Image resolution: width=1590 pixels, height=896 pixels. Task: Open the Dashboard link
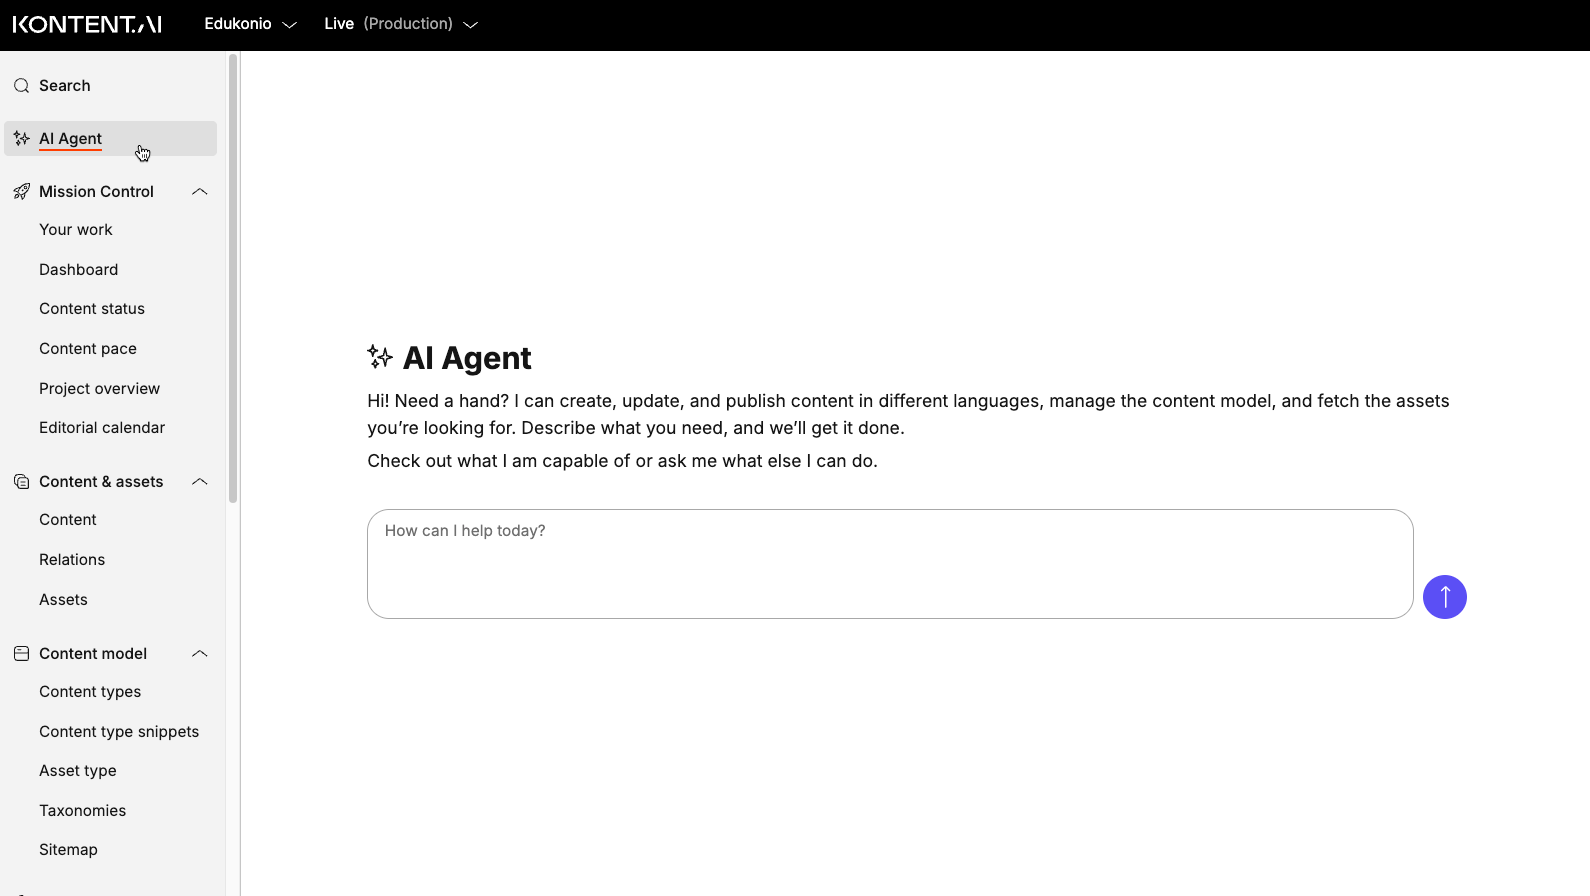(x=79, y=270)
